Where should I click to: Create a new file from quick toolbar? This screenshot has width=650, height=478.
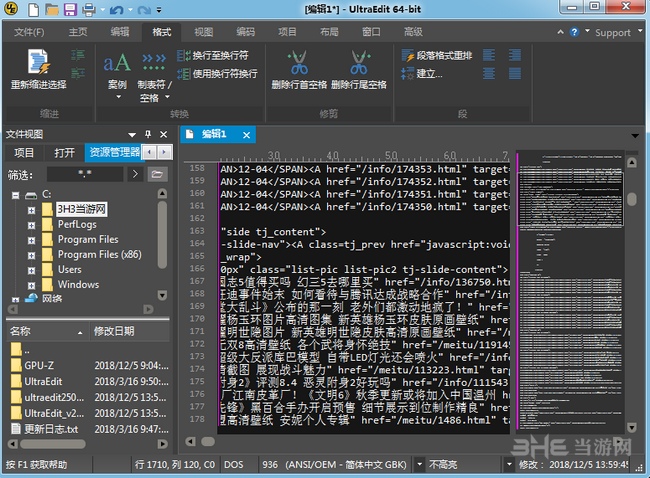click(x=33, y=9)
